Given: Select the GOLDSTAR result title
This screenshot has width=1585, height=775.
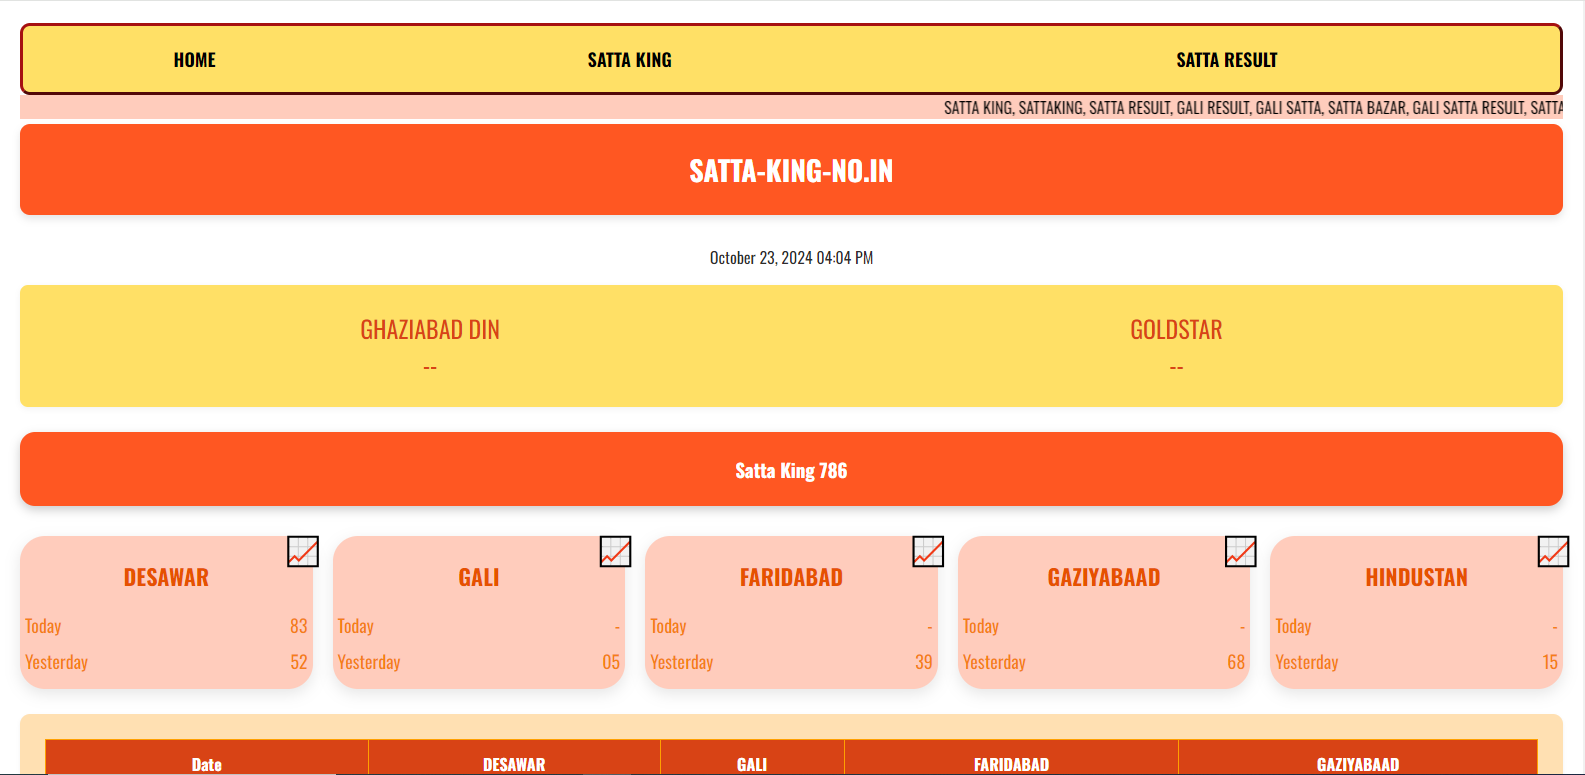Looking at the screenshot, I should (1176, 330).
